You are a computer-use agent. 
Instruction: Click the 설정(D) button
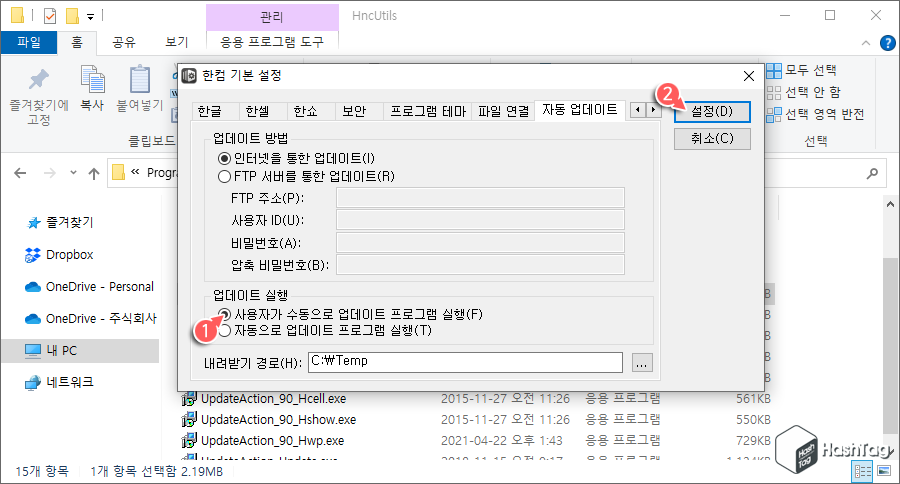[x=712, y=111]
